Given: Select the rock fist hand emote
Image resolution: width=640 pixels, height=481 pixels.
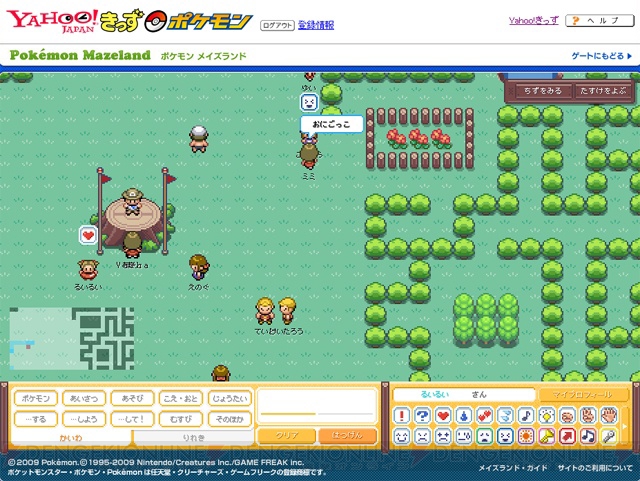Looking at the screenshot, I should [568, 416].
